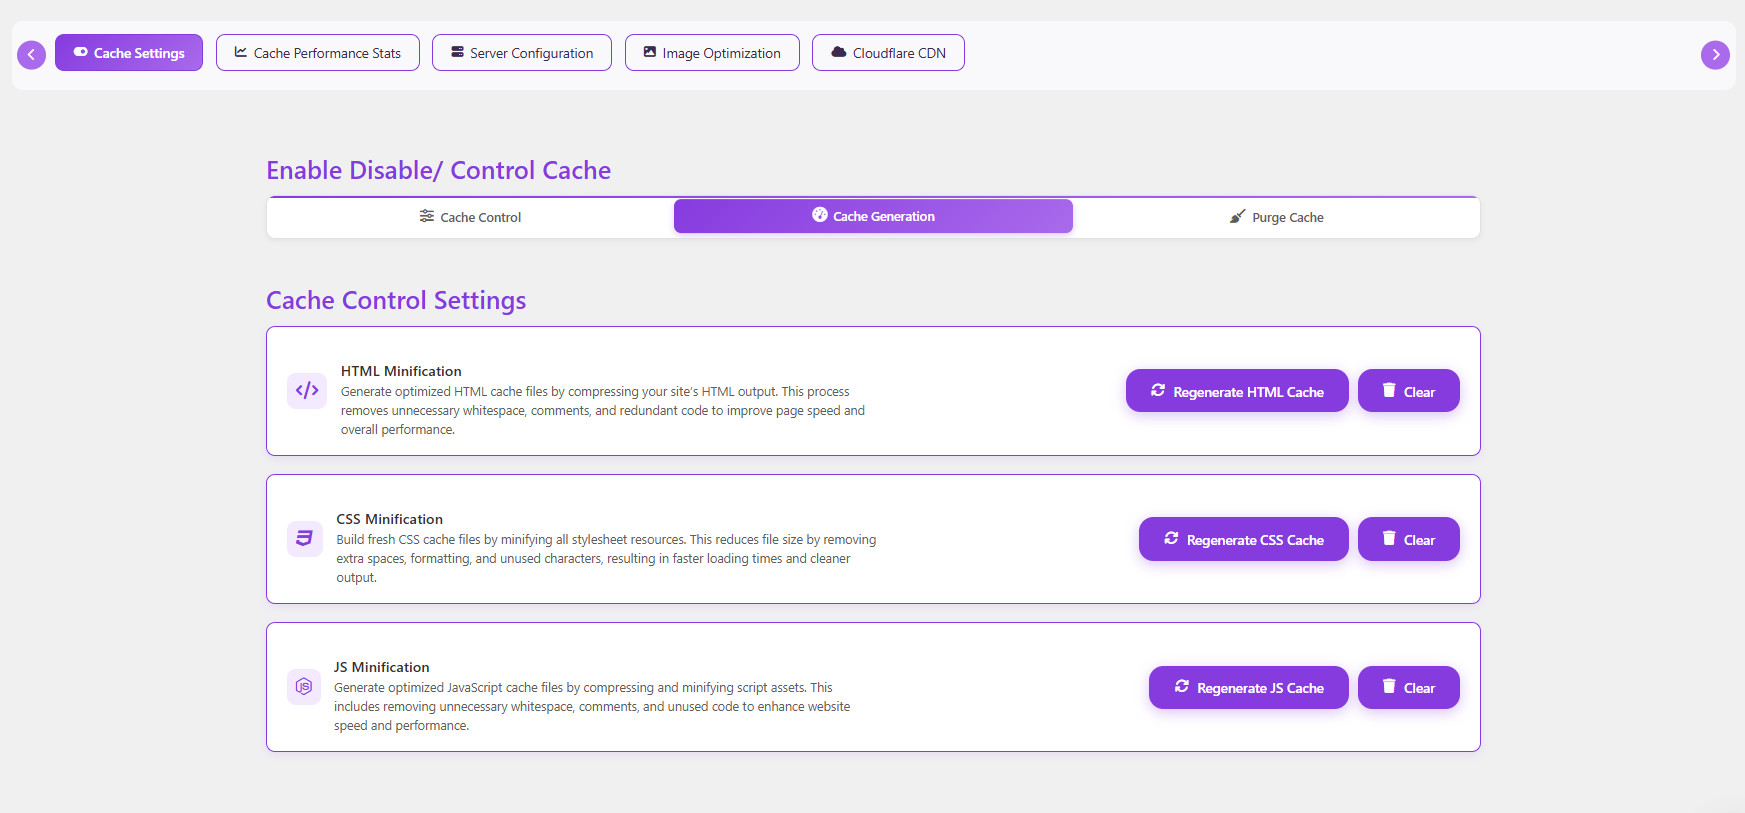The width and height of the screenshot is (1745, 813).
Task: Switch to Cache Performance Stats tab
Action: point(318,53)
